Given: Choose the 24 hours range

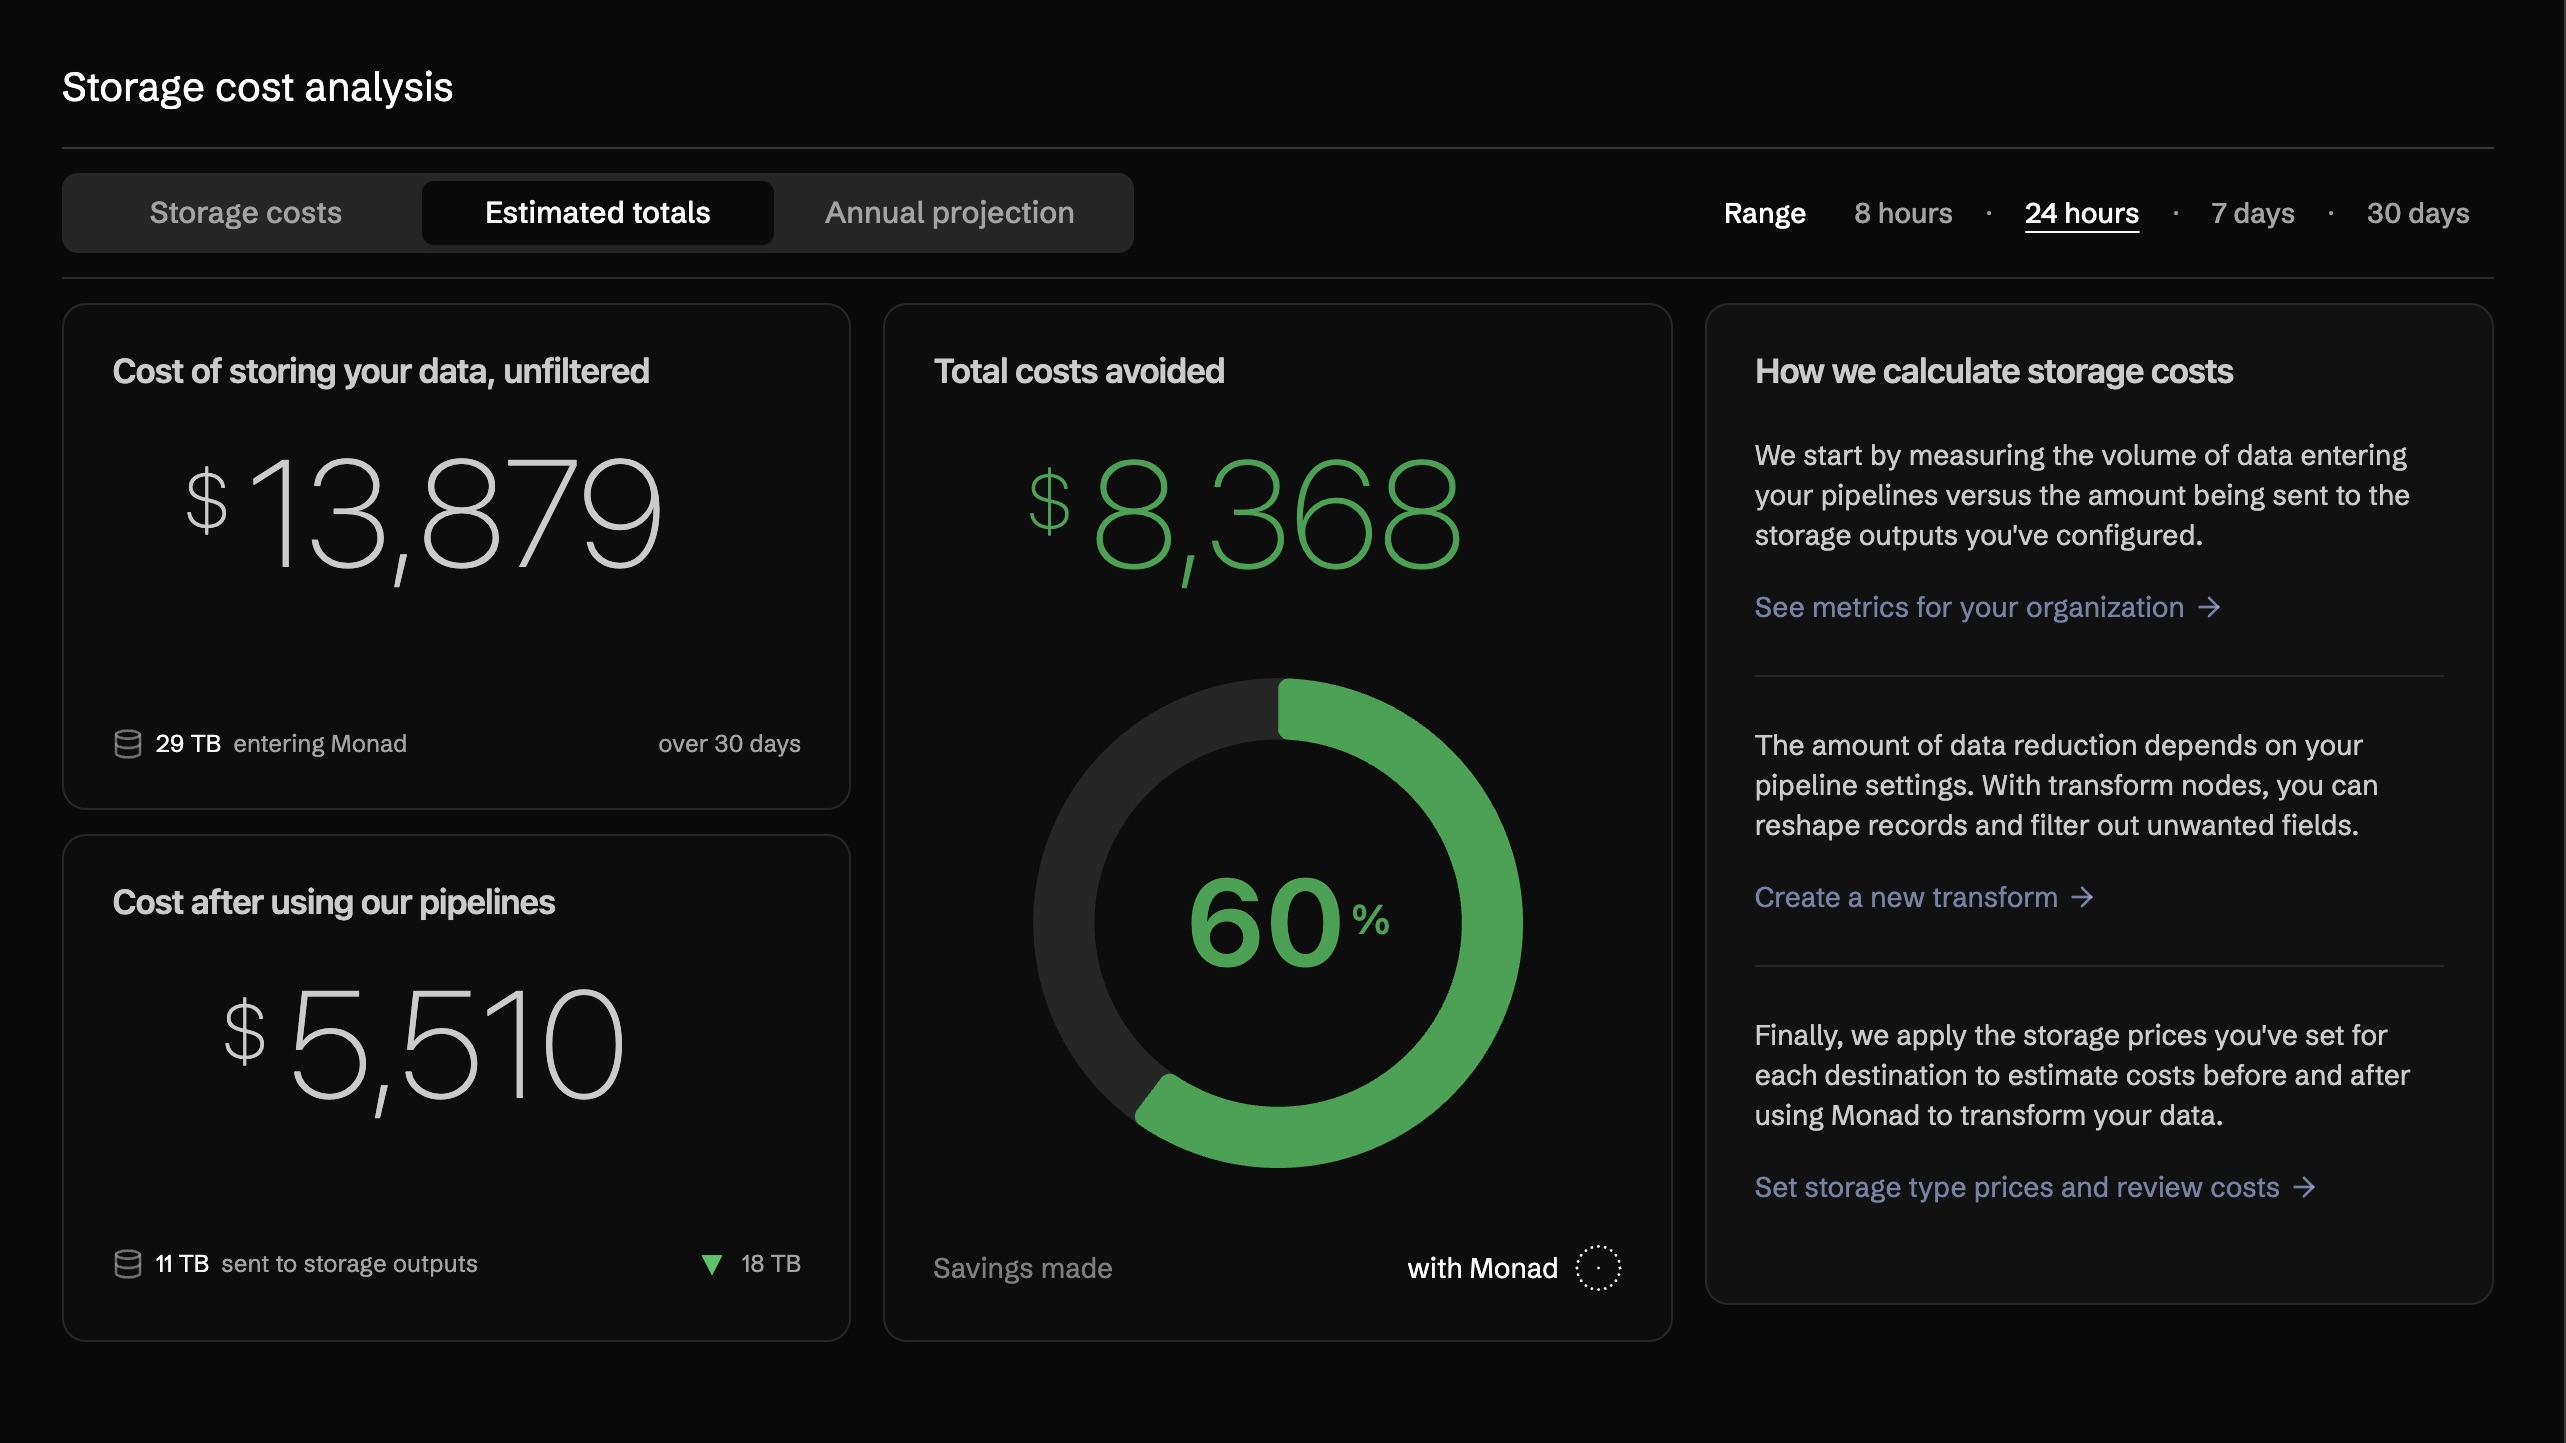Looking at the screenshot, I should coord(2081,213).
